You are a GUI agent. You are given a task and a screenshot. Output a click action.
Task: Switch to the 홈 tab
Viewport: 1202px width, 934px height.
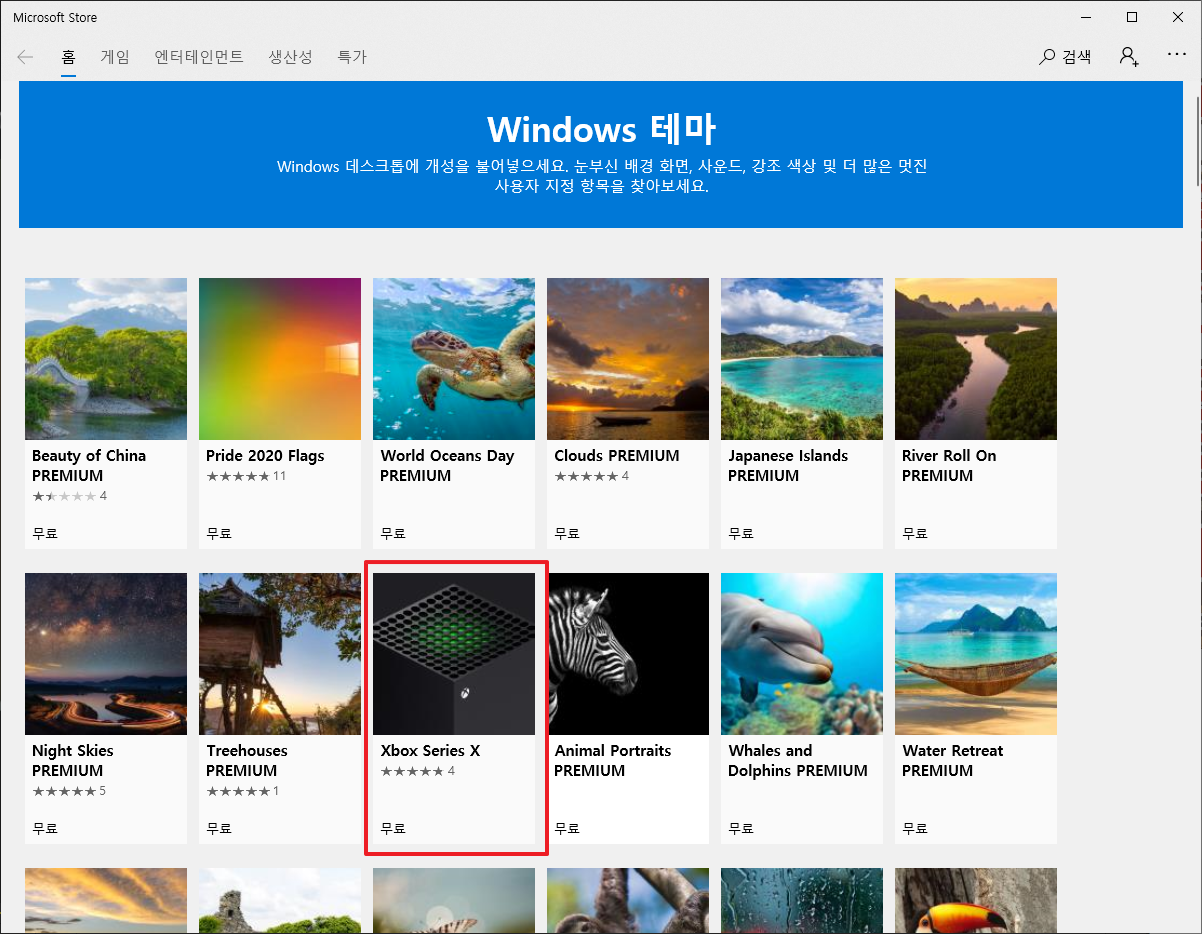pos(68,57)
